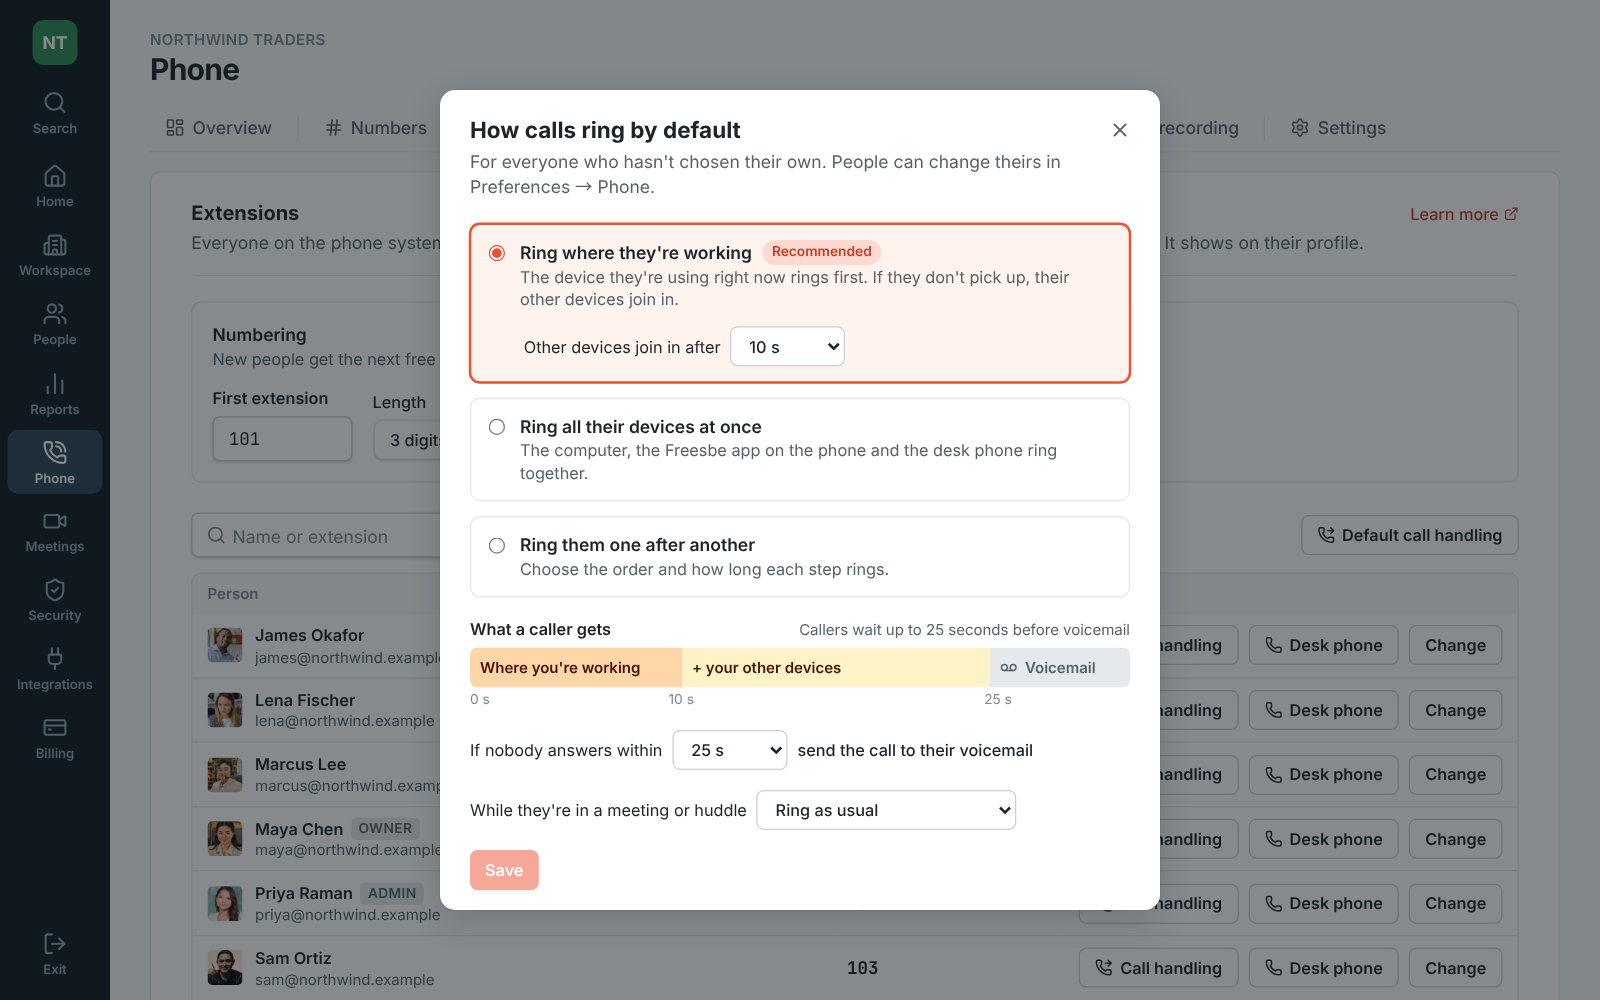Open the other devices join-in delay dropdown
The width and height of the screenshot is (1600, 1000).
[788, 347]
